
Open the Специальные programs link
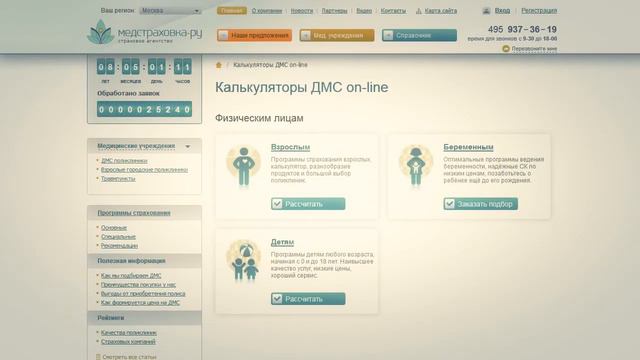(118, 237)
